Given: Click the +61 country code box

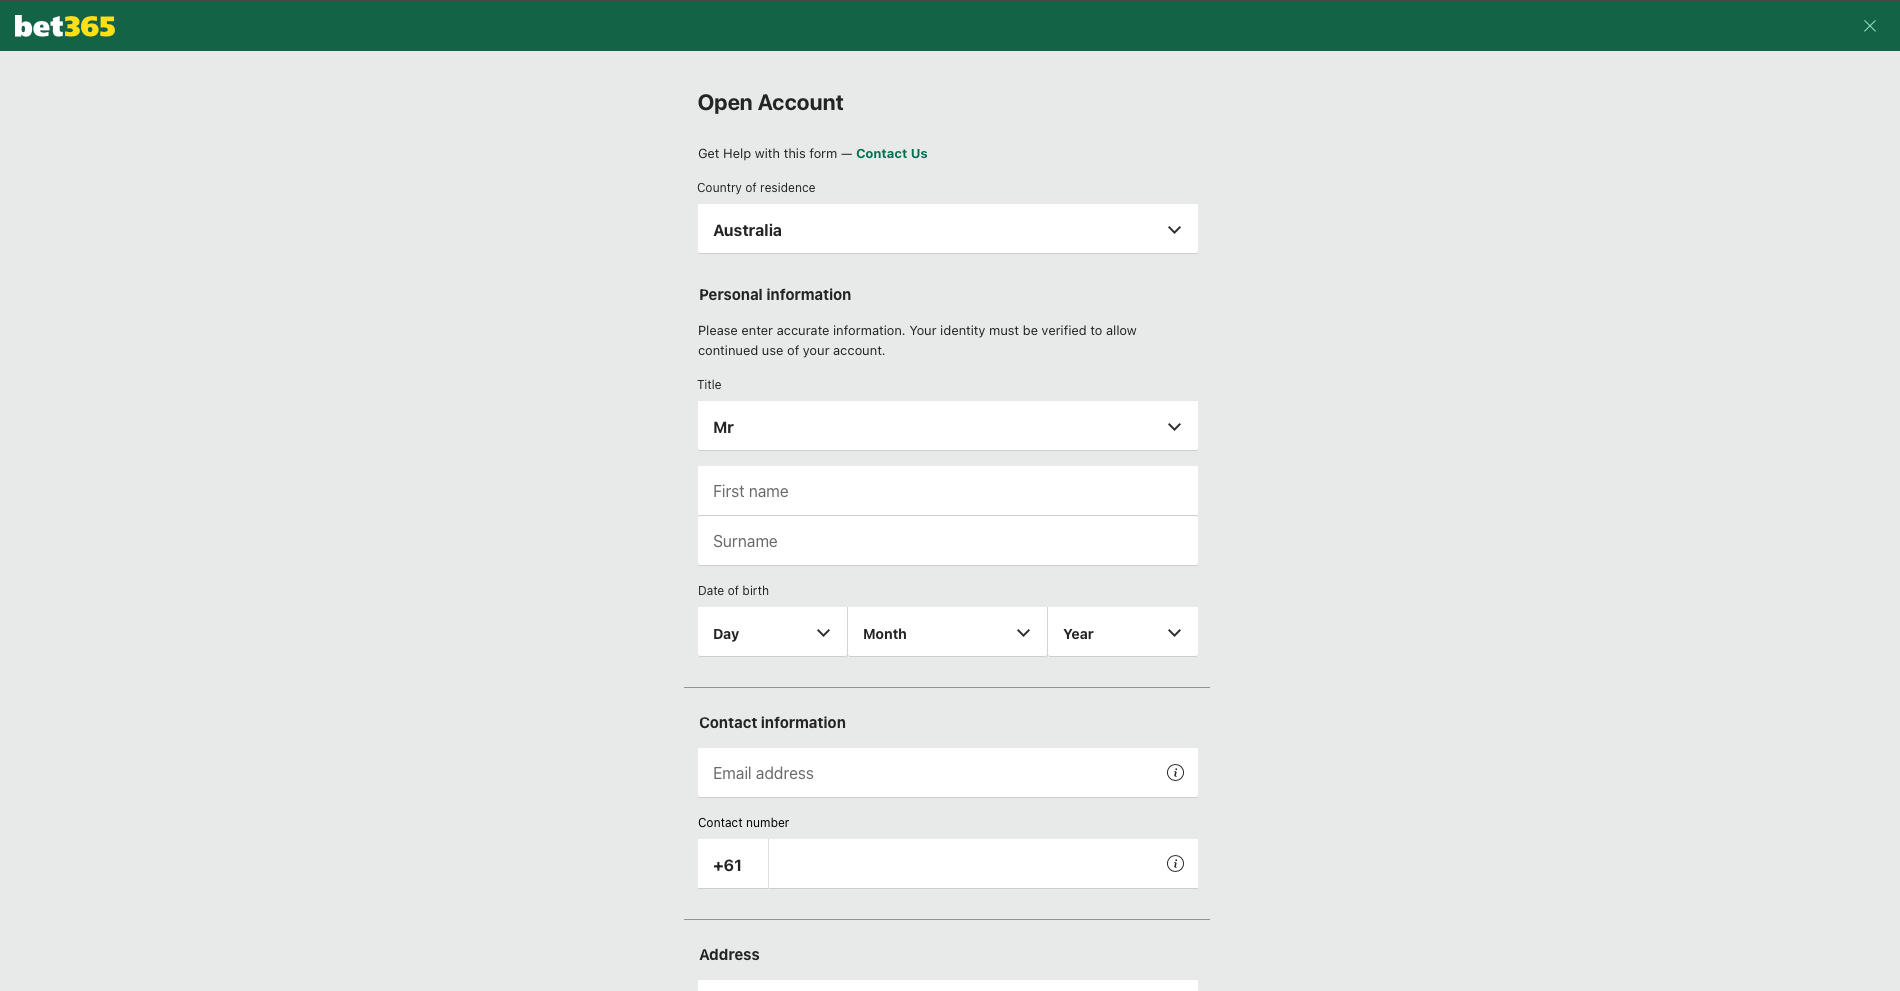Looking at the screenshot, I should click(733, 864).
